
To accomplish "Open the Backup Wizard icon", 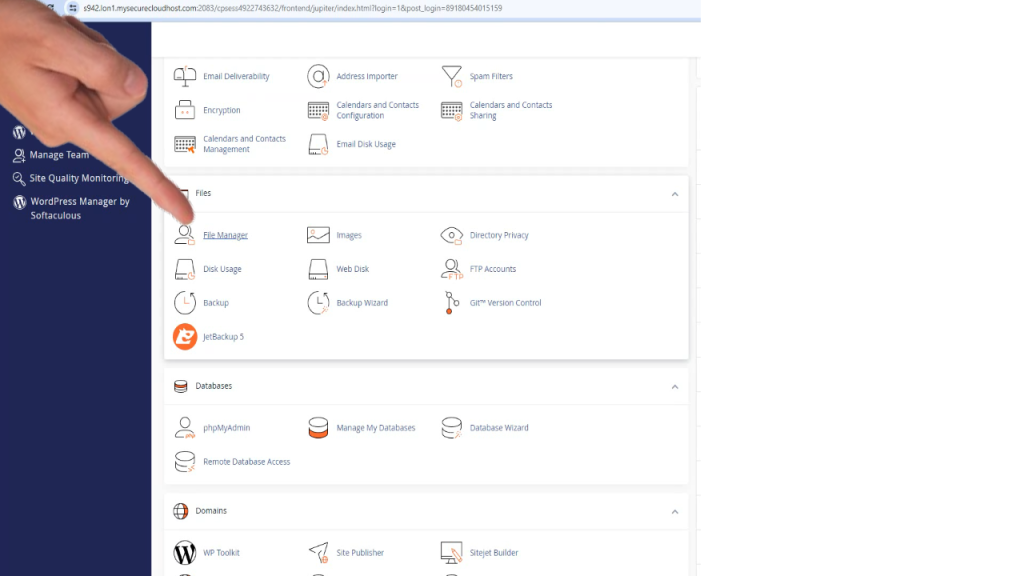I will pos(318,303).
